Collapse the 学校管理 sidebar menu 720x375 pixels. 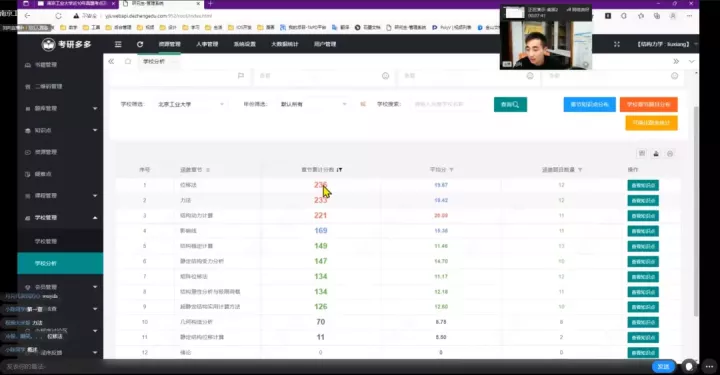(60, 218)
